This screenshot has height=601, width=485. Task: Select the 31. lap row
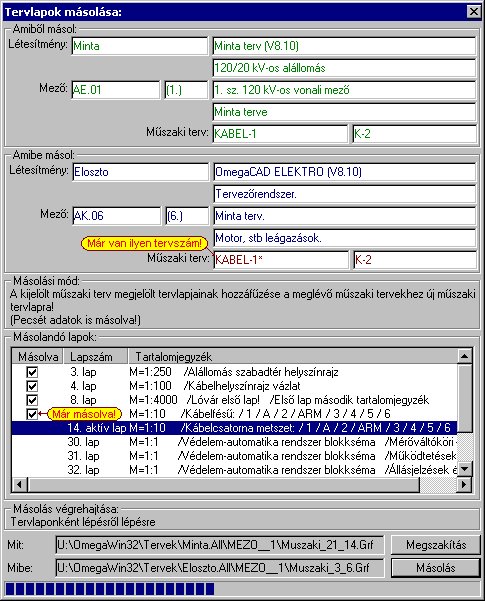pos(235,456)
